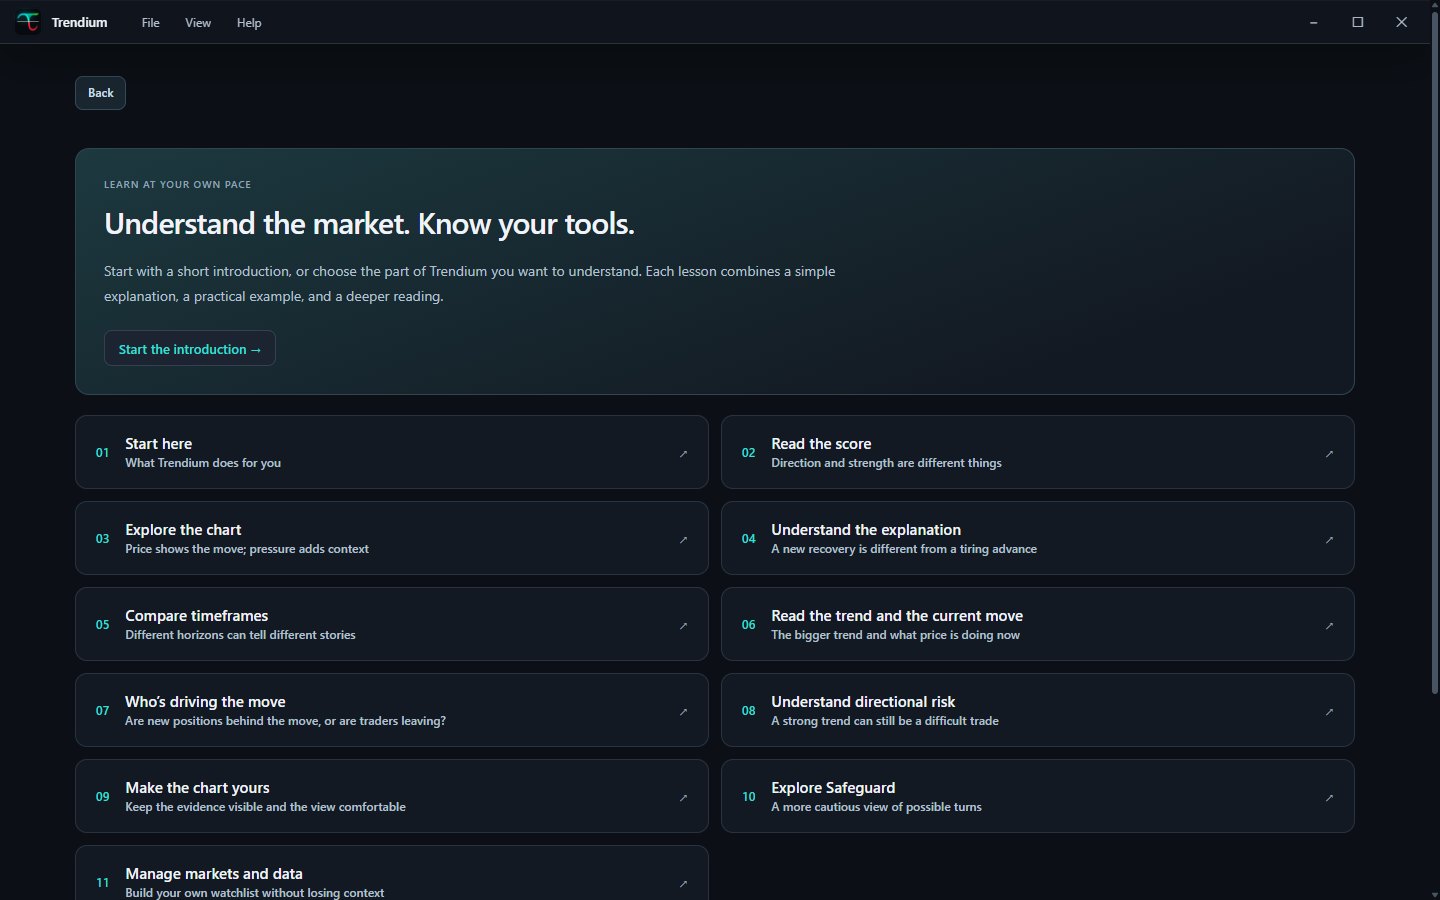Click 'A strong trend can still be a difficult trade'

(885, 721)
